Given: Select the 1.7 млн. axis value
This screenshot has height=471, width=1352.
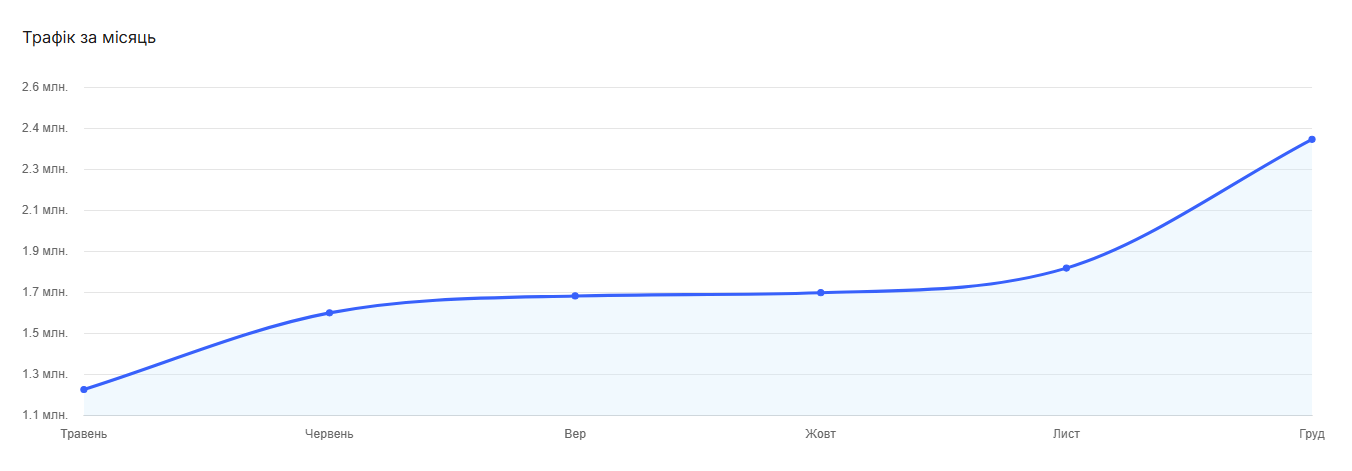Looking at the screenshot, I should (x=44, y=292).
